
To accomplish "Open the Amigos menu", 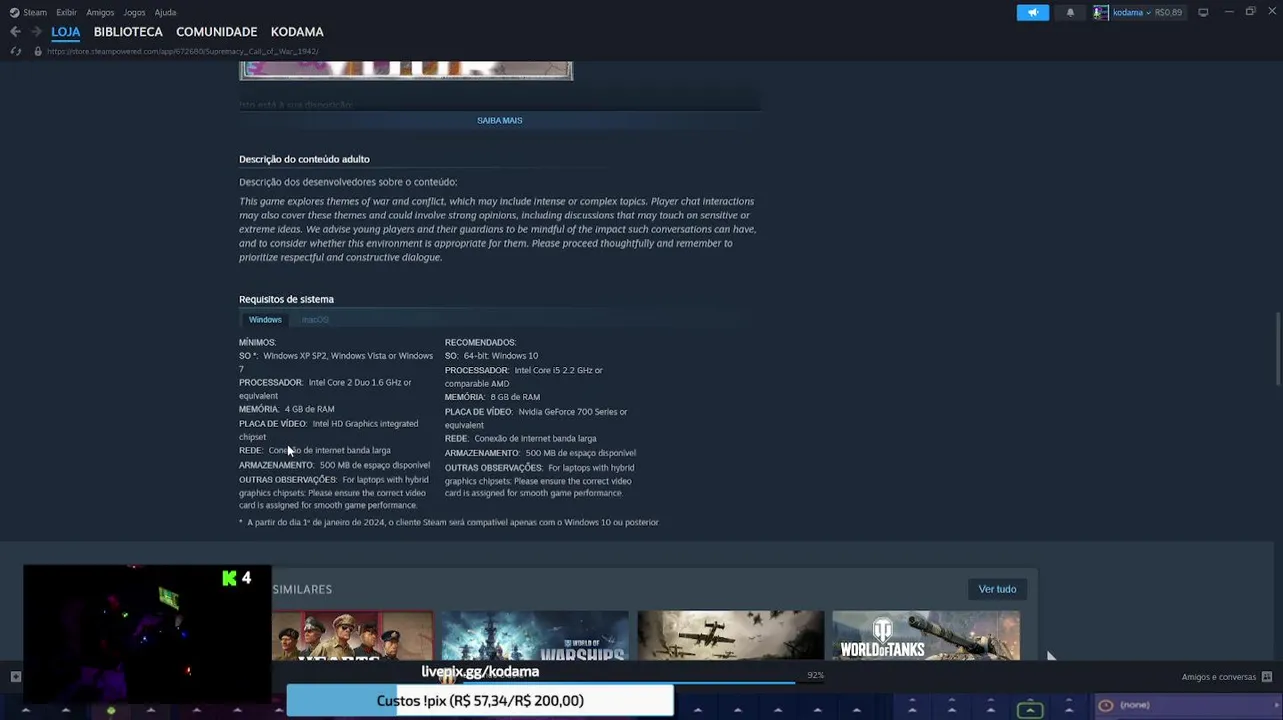I will pos(100,12).
